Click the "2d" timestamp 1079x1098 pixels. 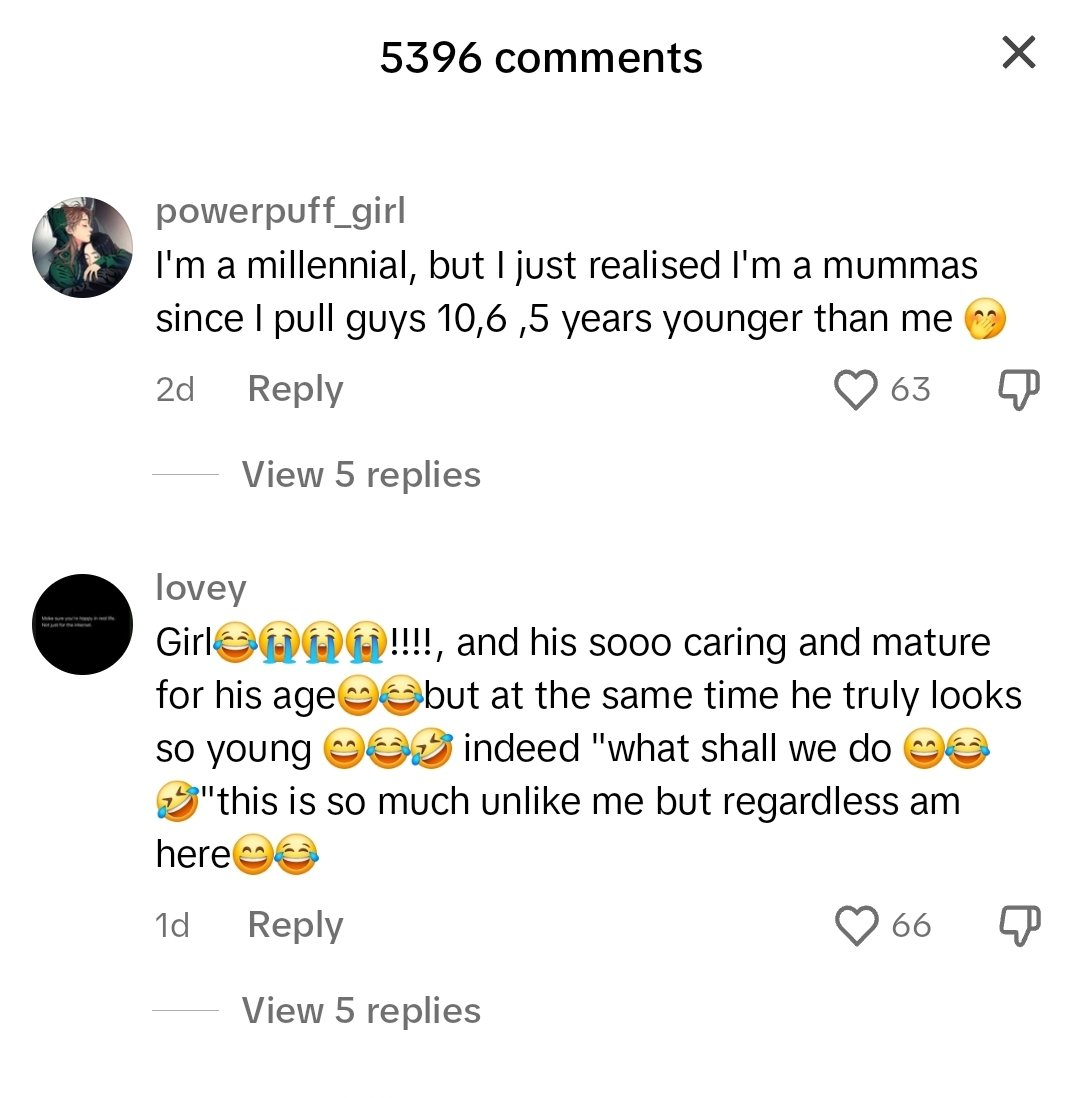(175, 390)
